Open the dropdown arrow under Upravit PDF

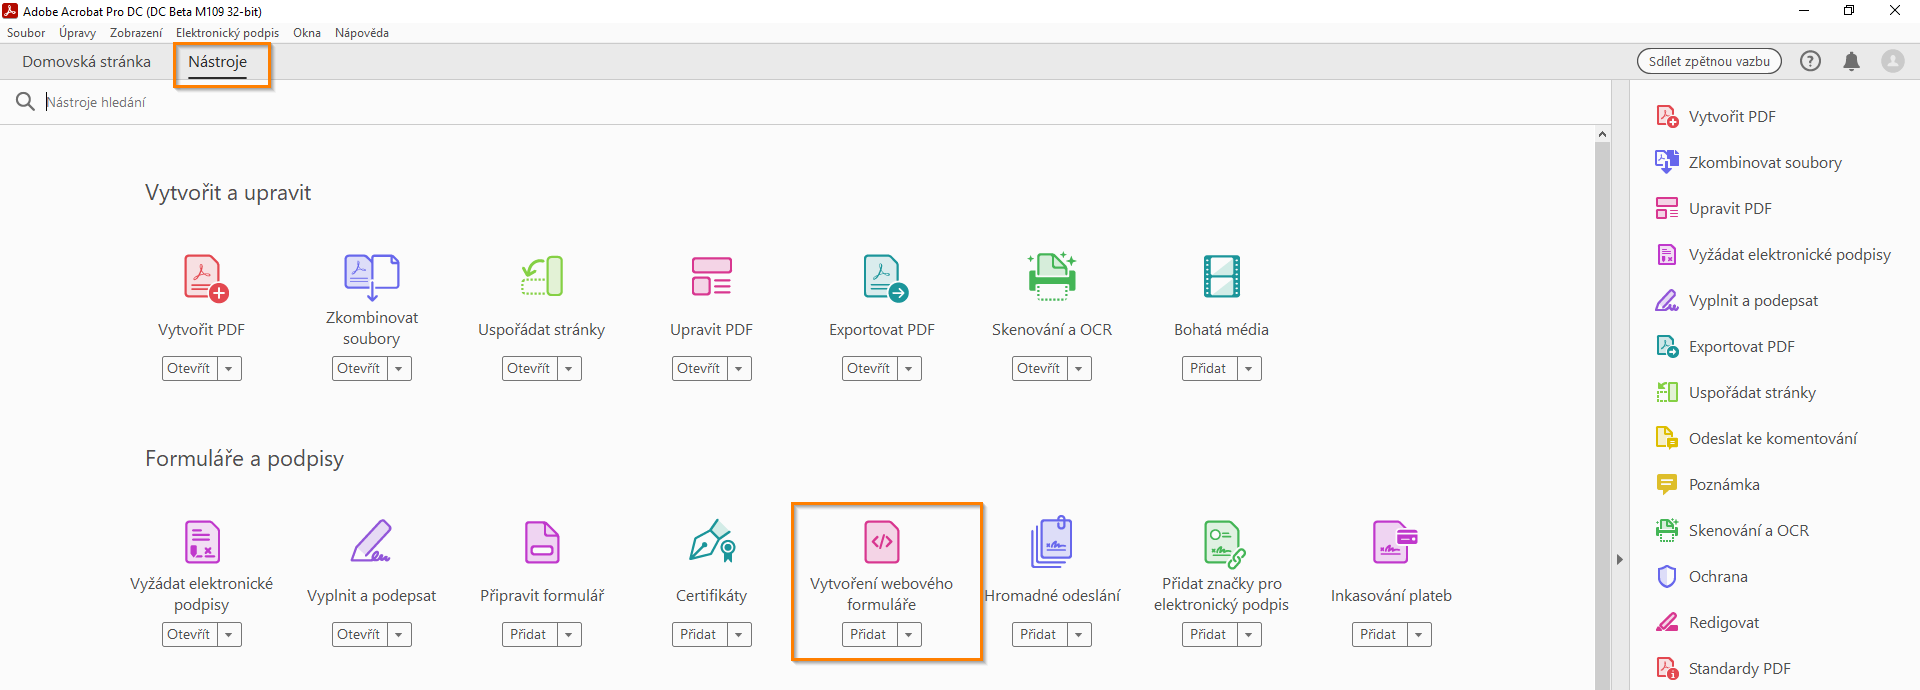[739, 369]
